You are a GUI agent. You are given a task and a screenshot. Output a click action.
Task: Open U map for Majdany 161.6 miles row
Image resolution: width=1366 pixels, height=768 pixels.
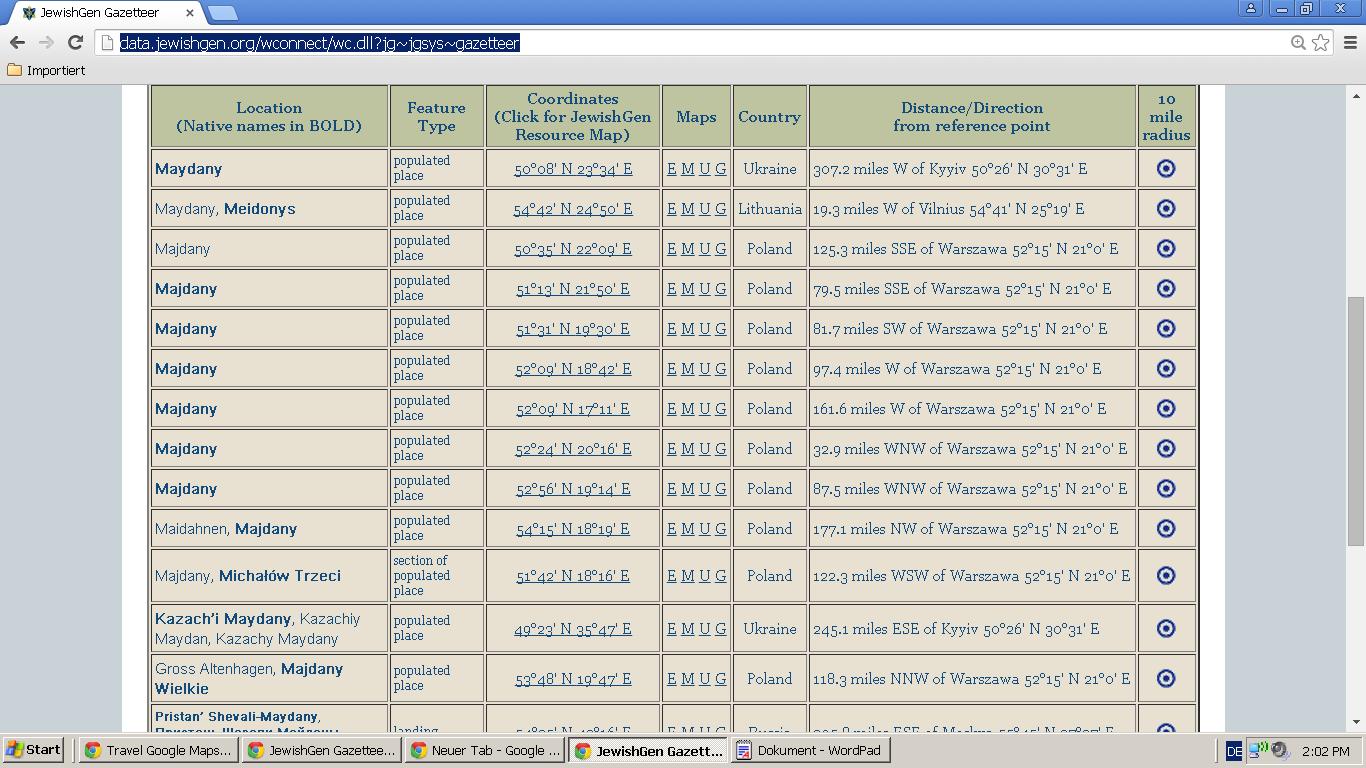pos(704,409)
